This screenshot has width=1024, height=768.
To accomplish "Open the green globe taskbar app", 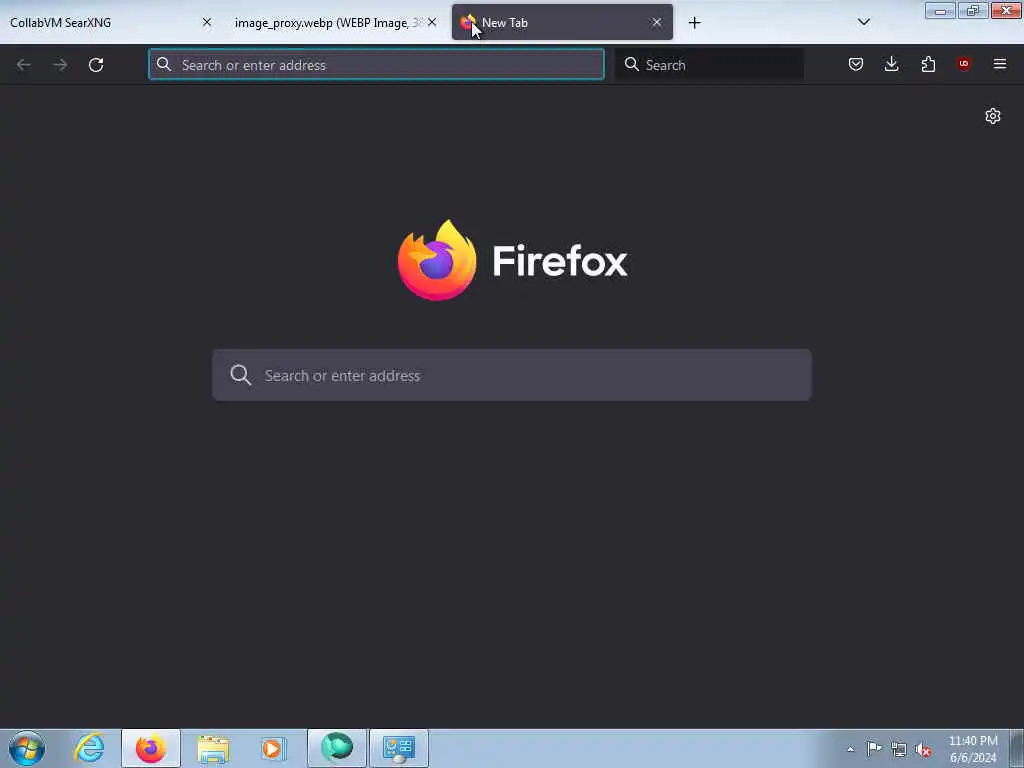I will pos(337,748).
